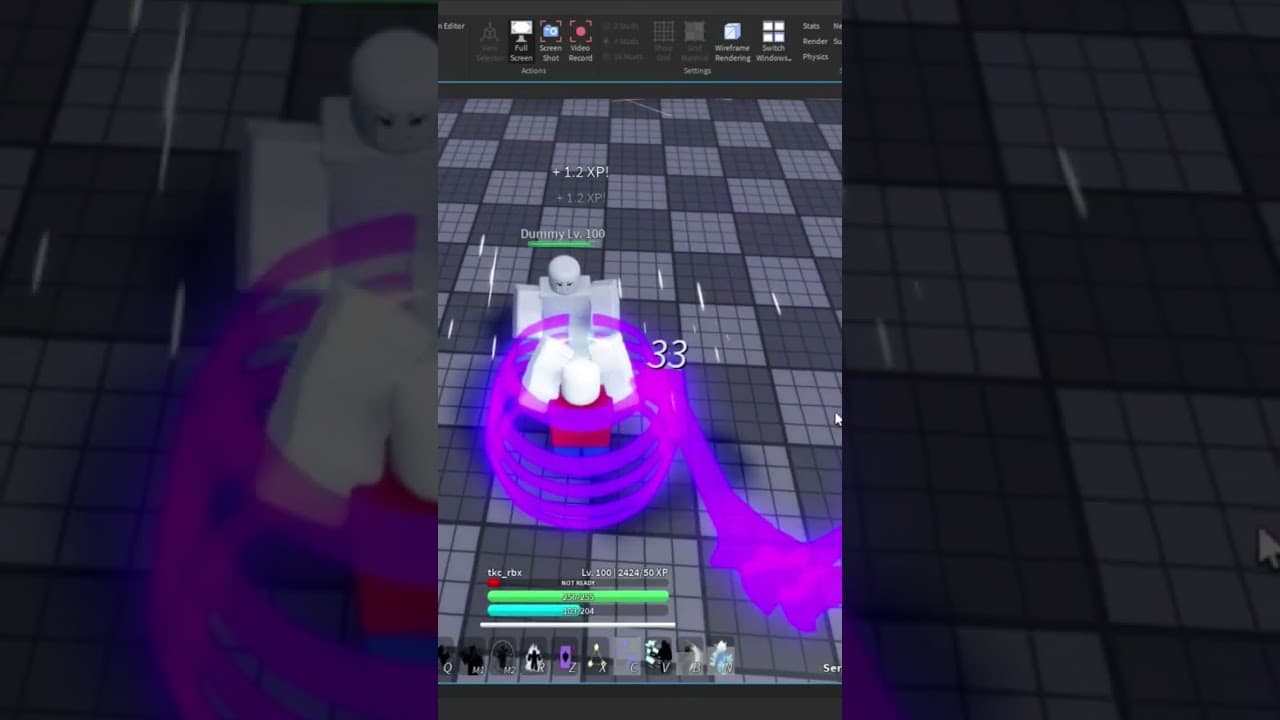Image resolution: width=1280 pixels, height=720 pixels.
Task: Activate the N ability slot
Action: [x=721, y=657]
